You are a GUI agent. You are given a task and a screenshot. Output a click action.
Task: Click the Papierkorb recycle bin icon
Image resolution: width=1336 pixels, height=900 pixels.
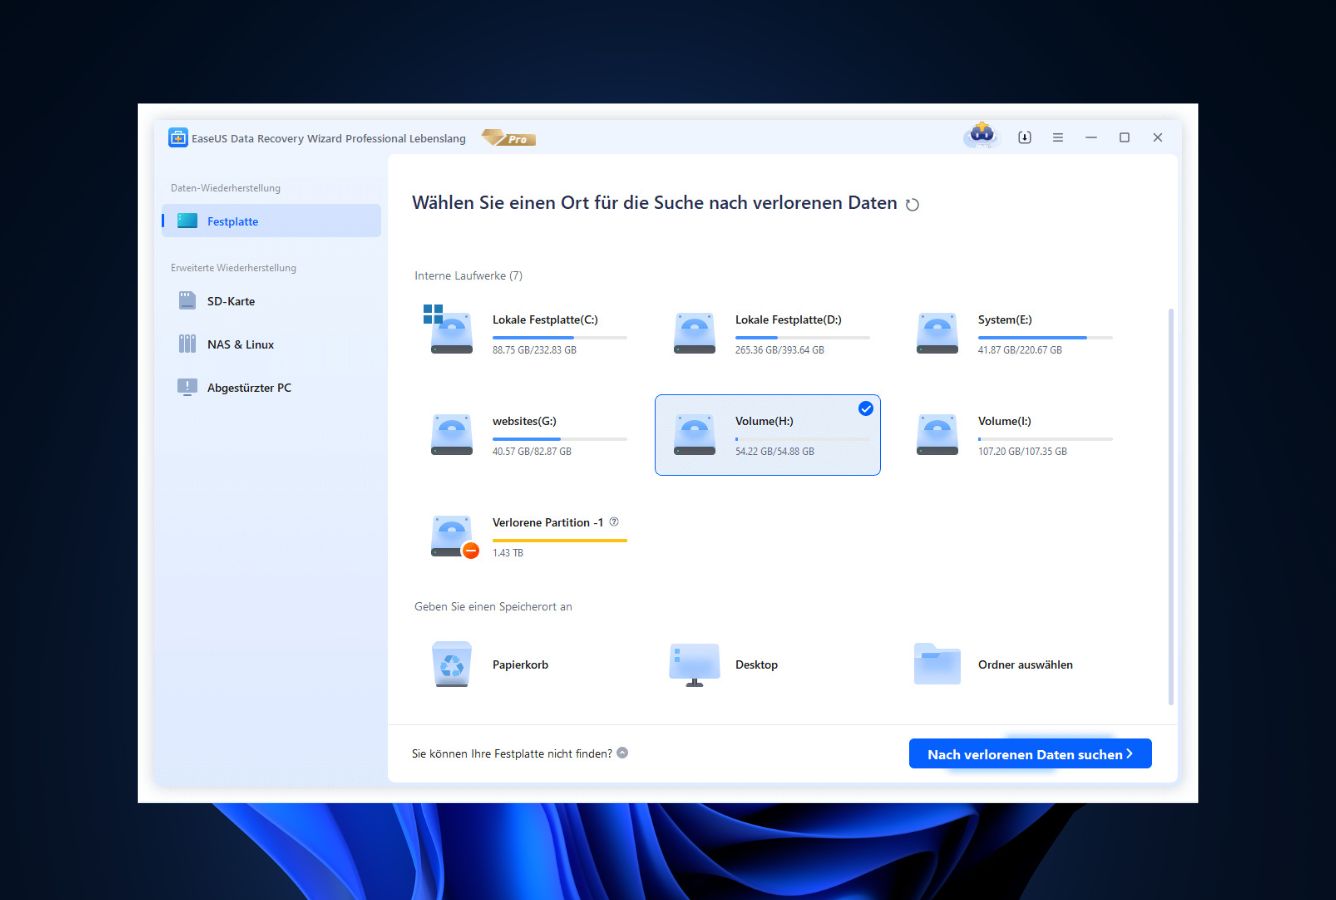[x=452, y=664]
